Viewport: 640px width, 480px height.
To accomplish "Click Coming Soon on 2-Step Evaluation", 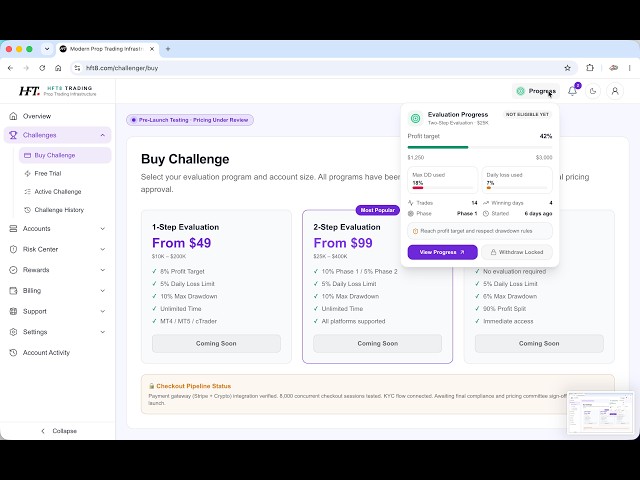I will click(378, 344).
